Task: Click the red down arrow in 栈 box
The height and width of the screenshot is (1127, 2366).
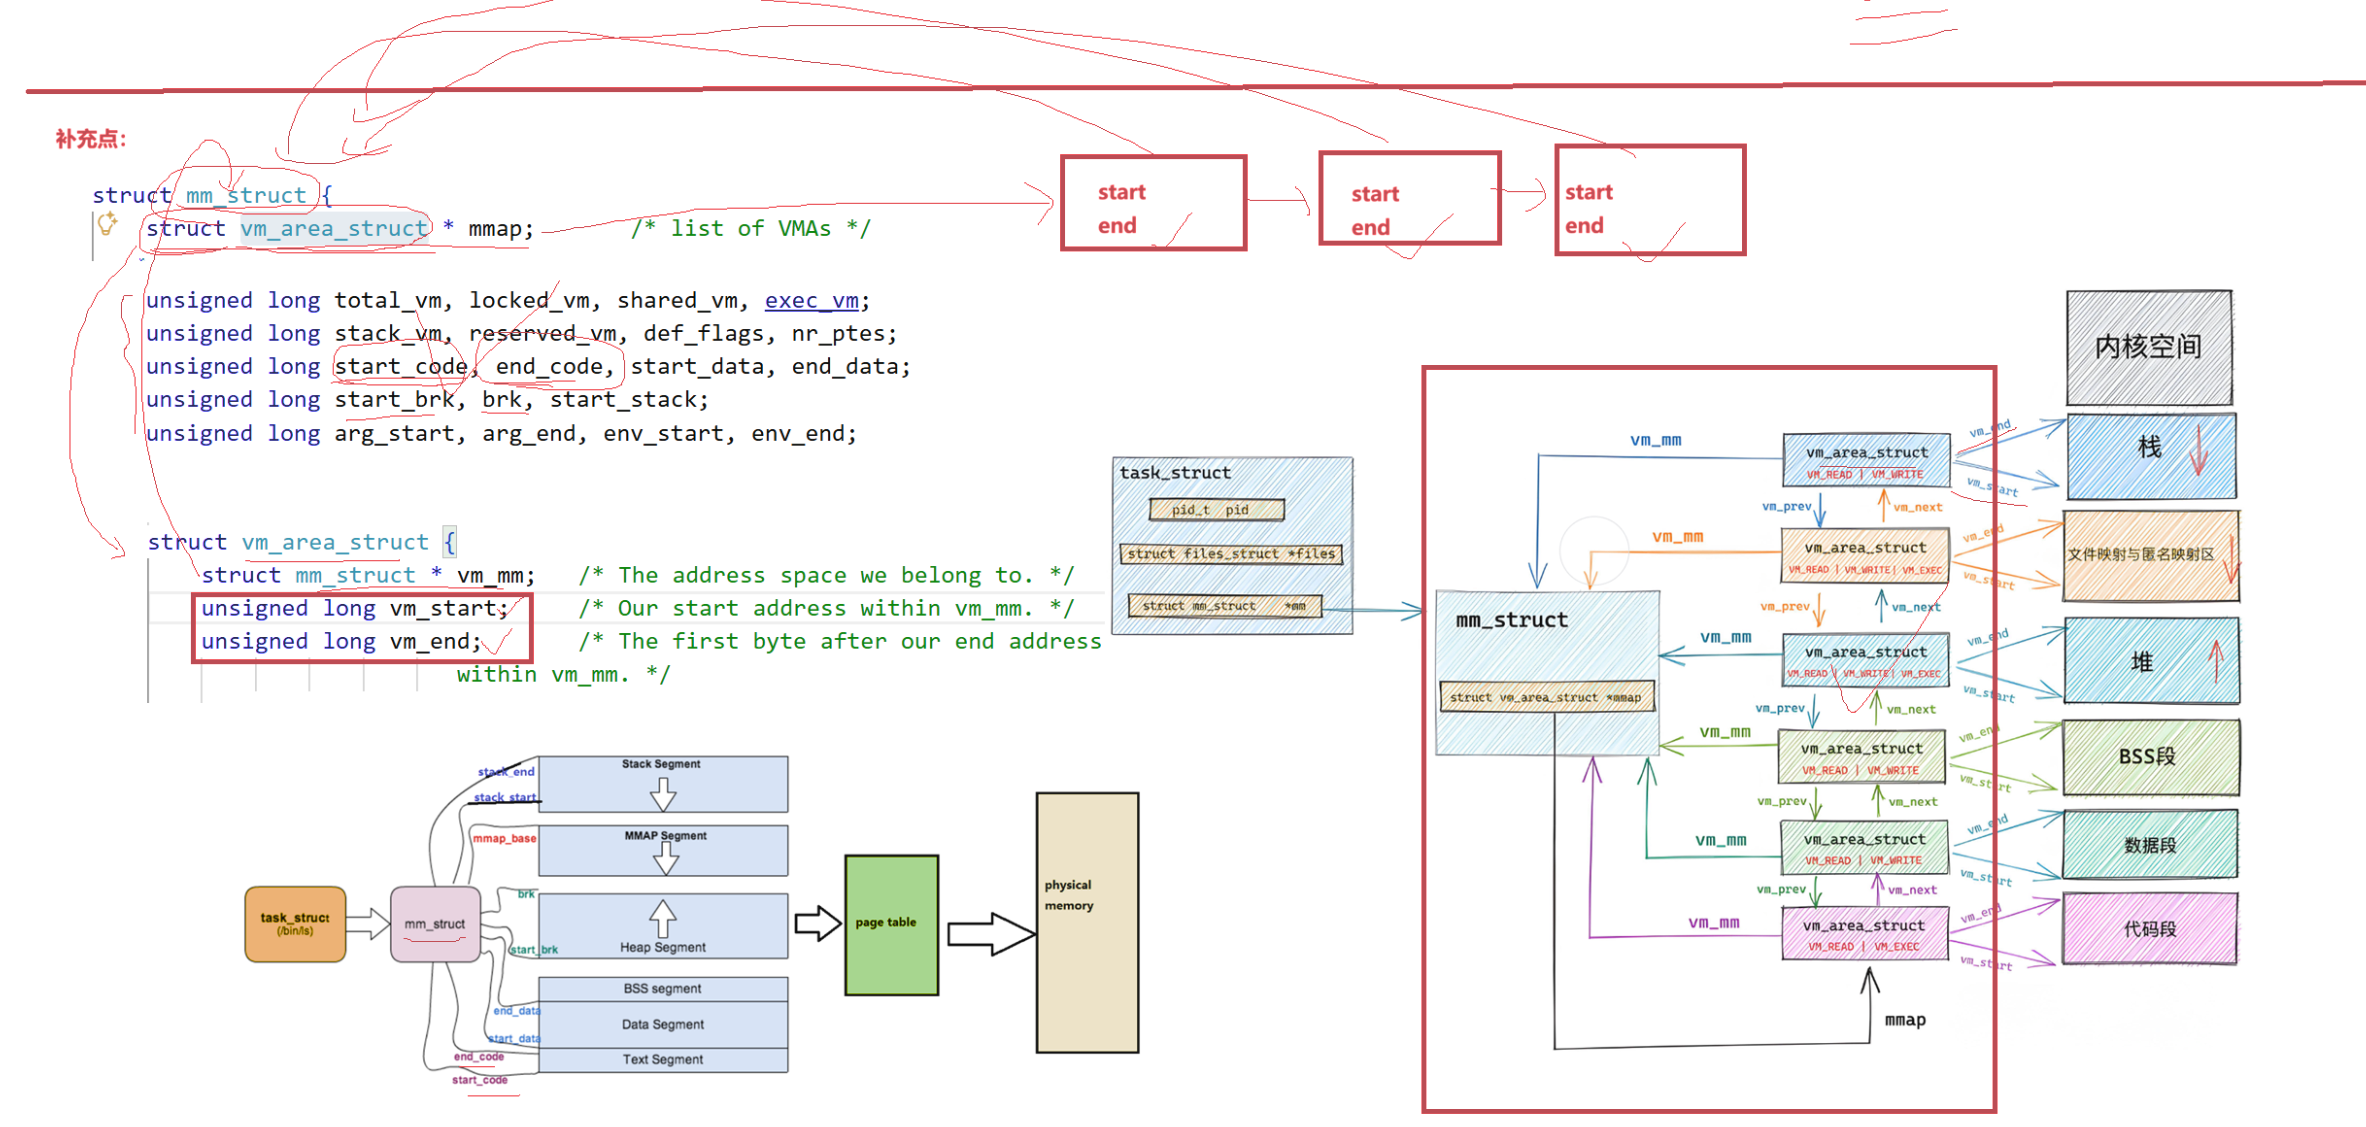Action: tap(2197, 449)
